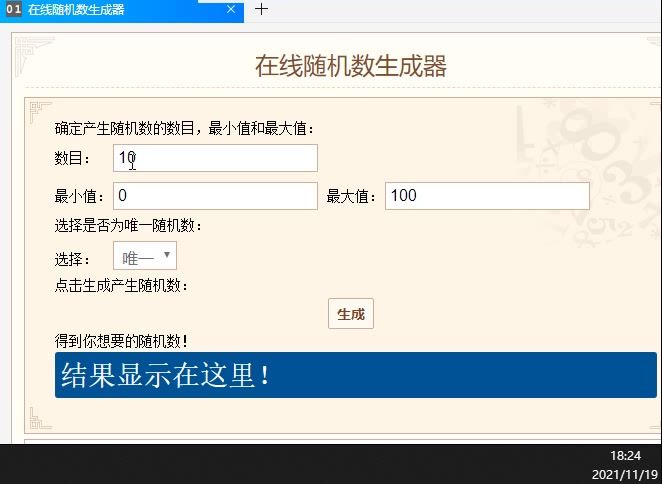Image resolution: width=662 pixels, height=484 pixels.
Task: Click the taskbar clock showing 18:24
Action: tap(625, 456)
